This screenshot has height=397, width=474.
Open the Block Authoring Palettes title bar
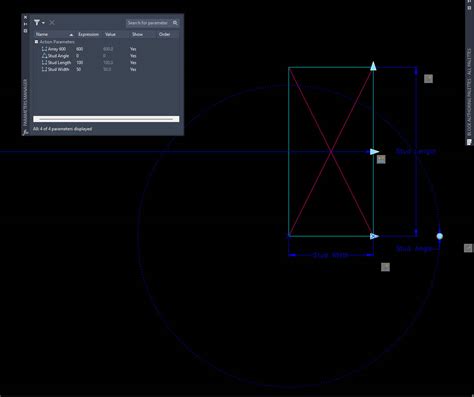click(x=469, y=92)
